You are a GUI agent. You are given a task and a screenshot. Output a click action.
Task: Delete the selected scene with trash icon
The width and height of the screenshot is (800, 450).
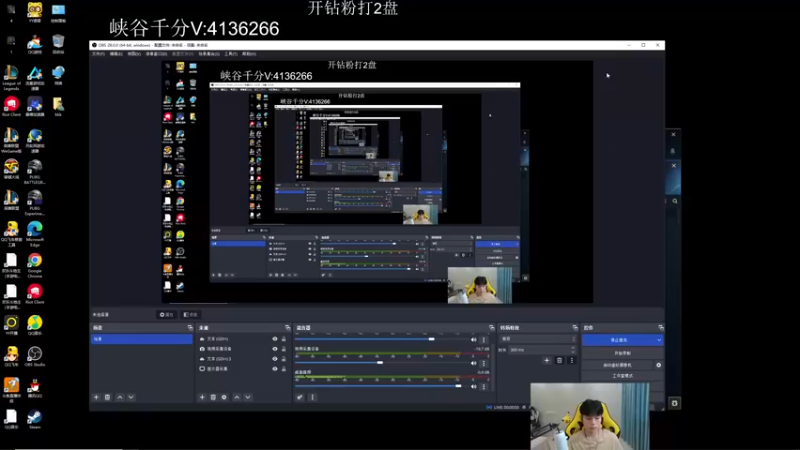(108, 397)
